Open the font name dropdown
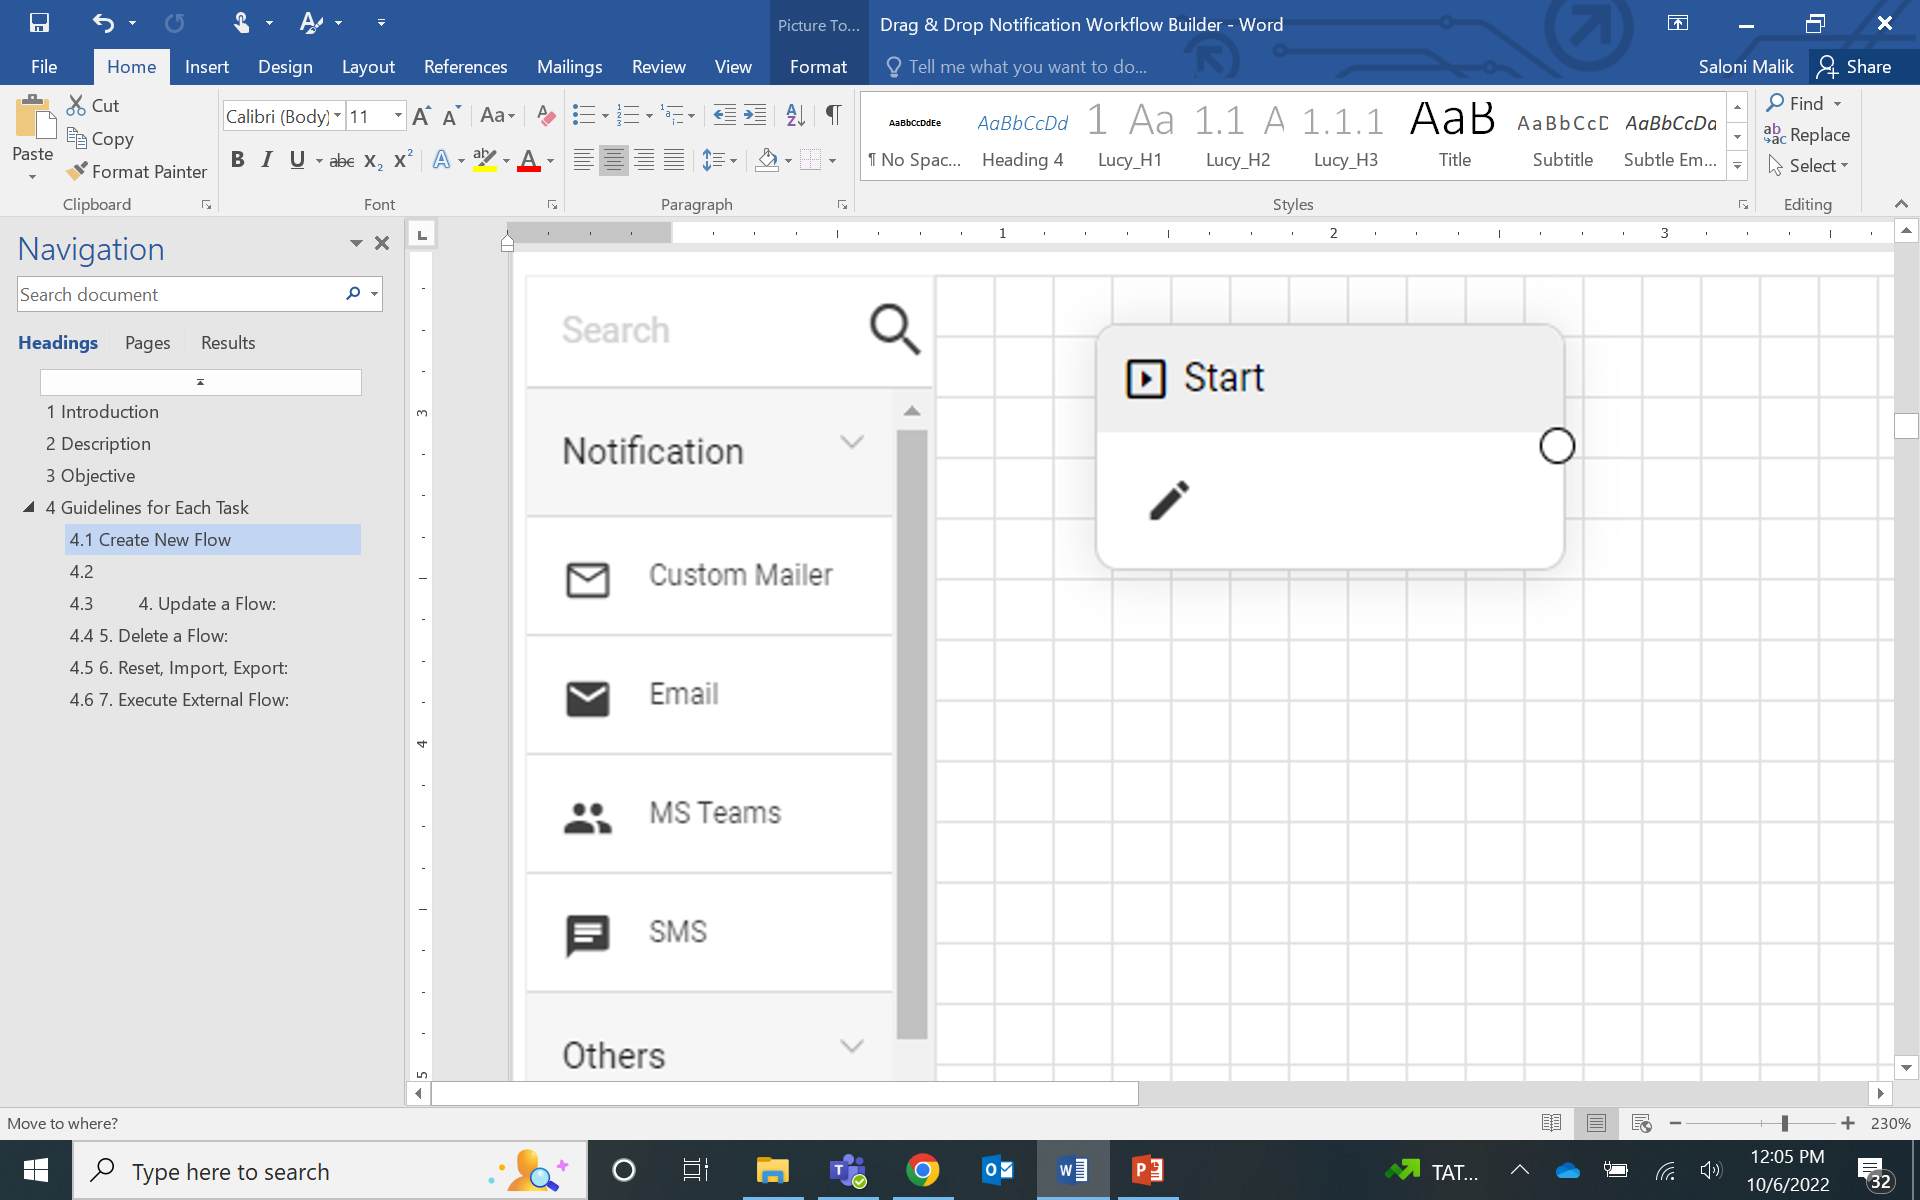The width and height of the screenshot is (1920, 1200). click(x=337, y=116)
